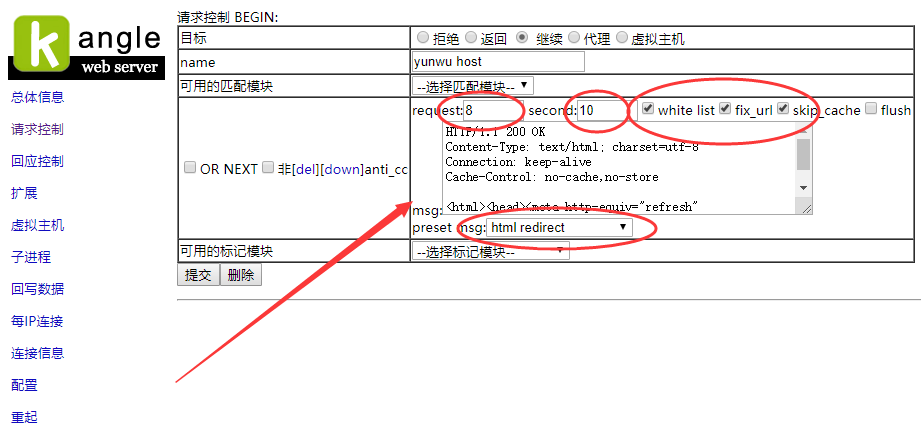Enable the flush checkbox

click(871, 109)
